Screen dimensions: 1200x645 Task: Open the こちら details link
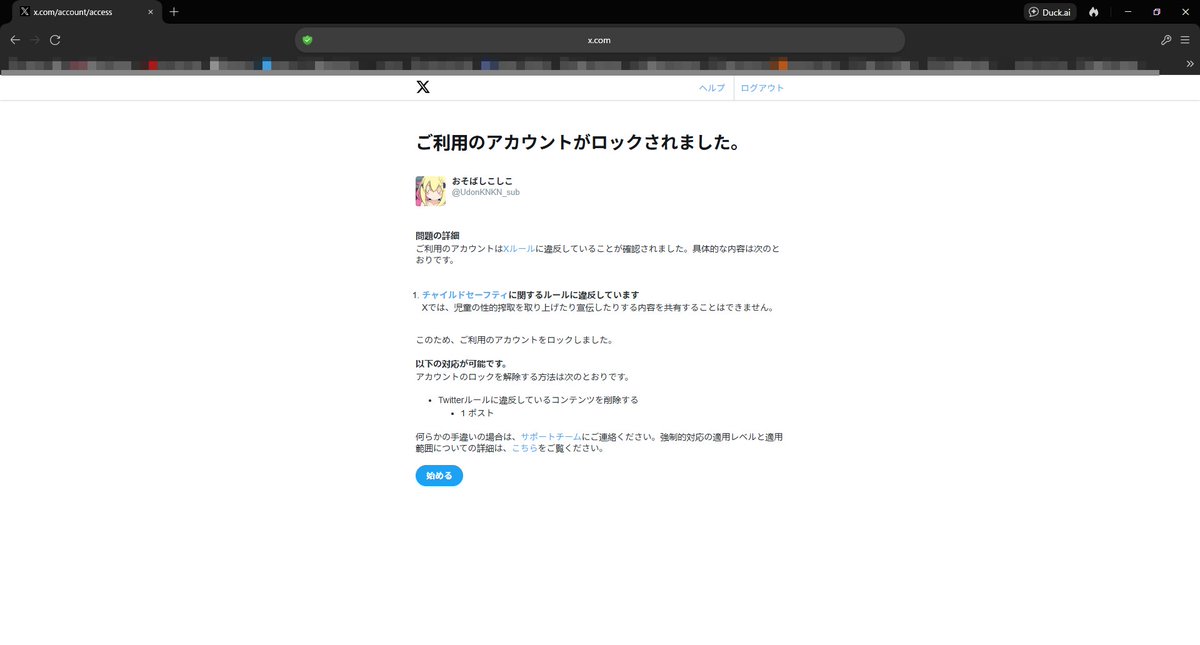point(525,449)
